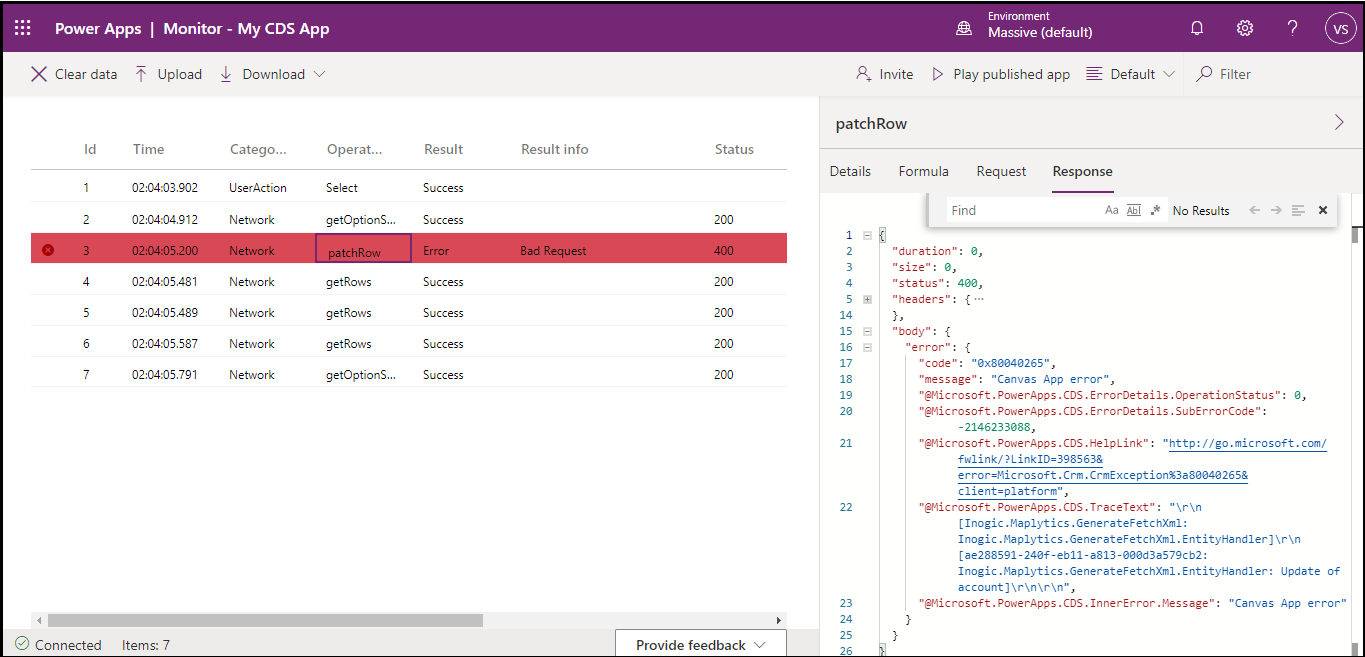The width and height of the screenshot is (1365, 657).
Task: Click the horizontal scrollbar right arrow
Action: pyautogui.click(x=780, y=620)
